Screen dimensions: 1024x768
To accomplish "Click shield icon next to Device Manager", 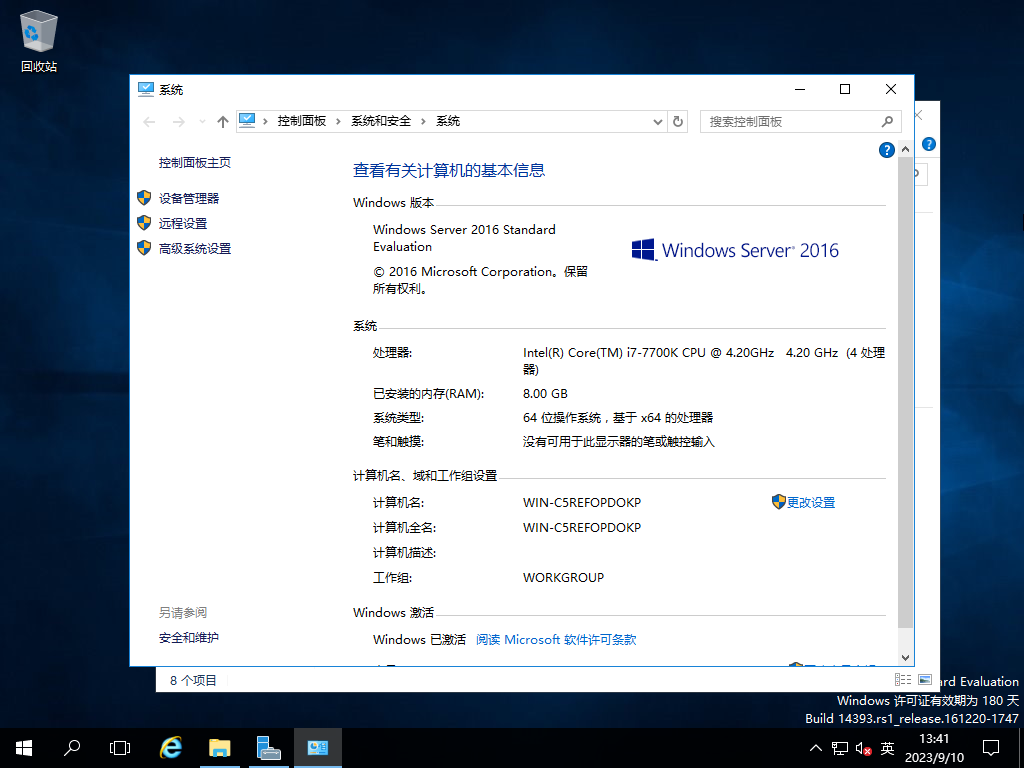I will click(x=144, y=198).
